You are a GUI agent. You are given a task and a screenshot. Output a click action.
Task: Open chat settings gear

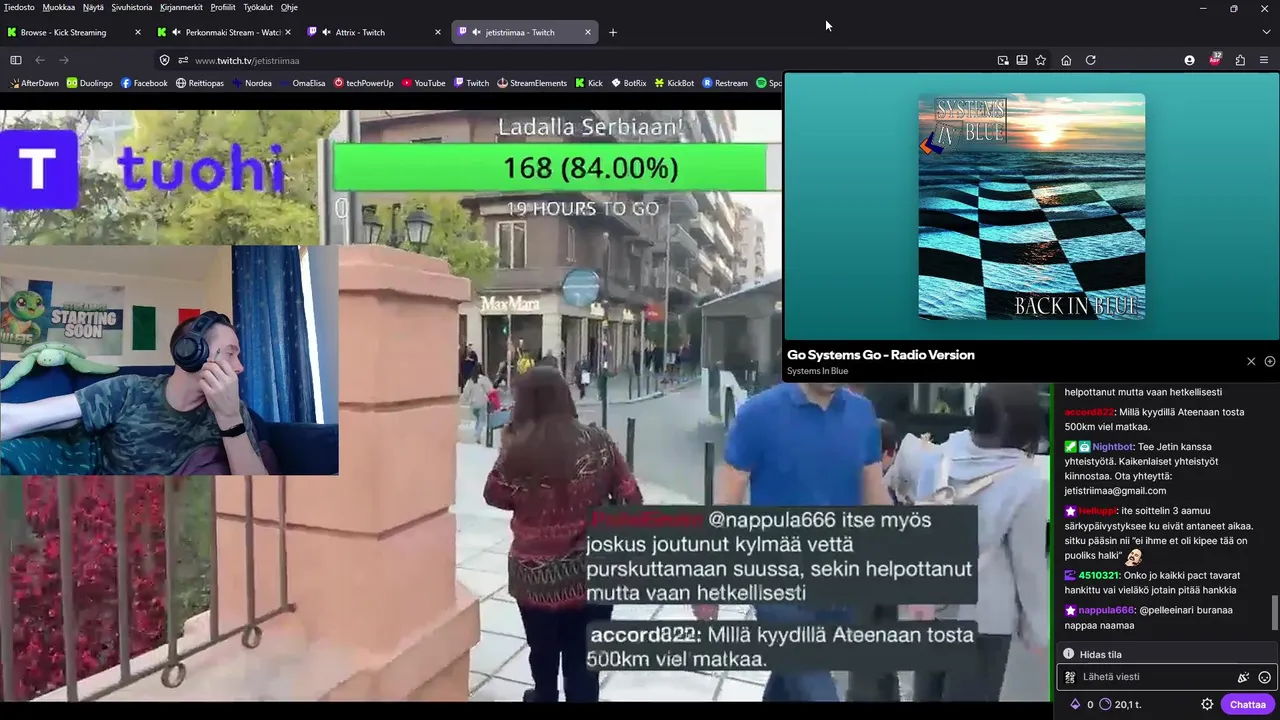[1207, 704]
